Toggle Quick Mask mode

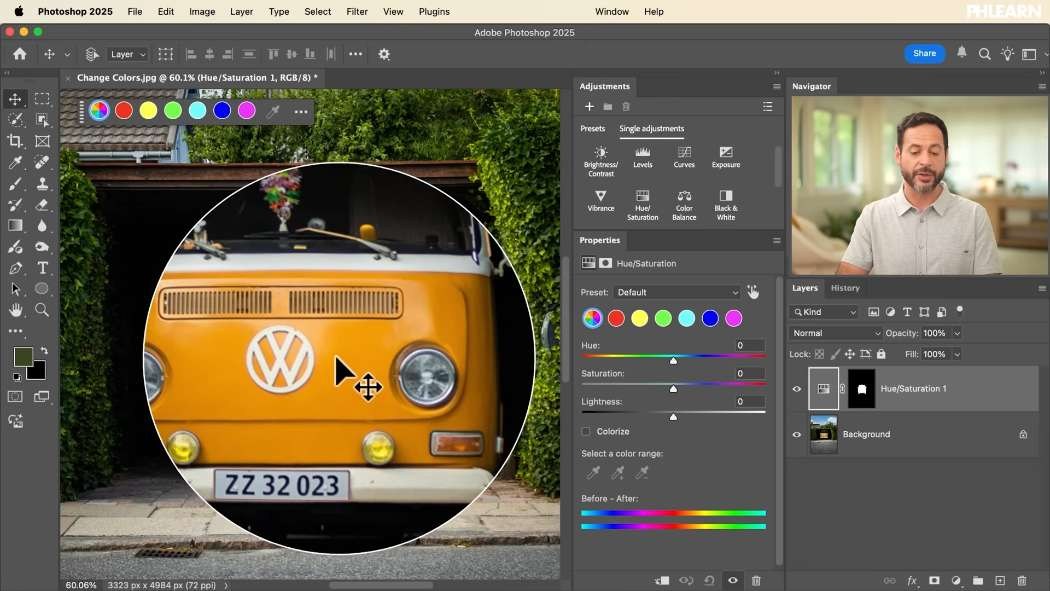[15, 397]
